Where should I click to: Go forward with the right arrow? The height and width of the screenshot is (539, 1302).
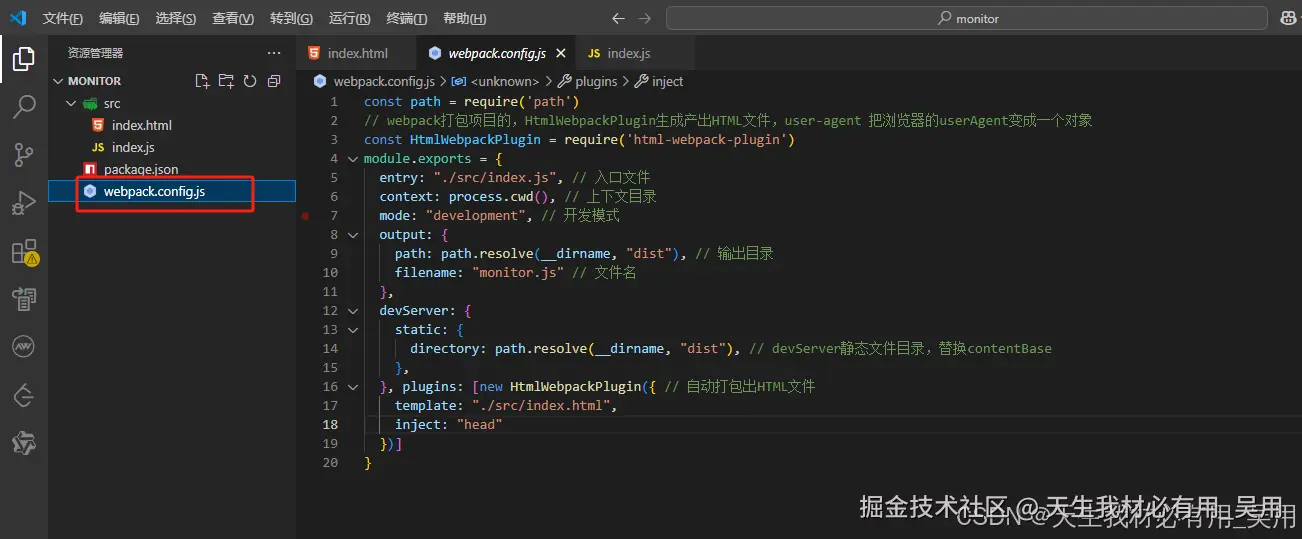tap(644, 18)
